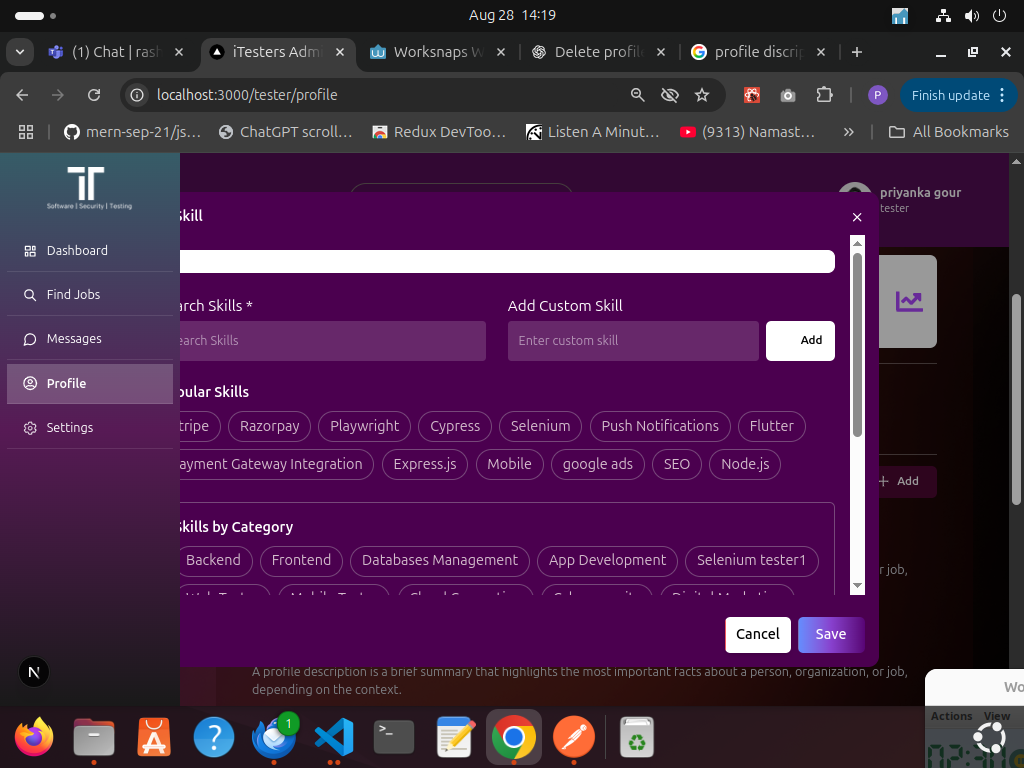Toggle the Playwright skill chip
The height and width of the screenshot is (768, 1024).
point(364,426)
